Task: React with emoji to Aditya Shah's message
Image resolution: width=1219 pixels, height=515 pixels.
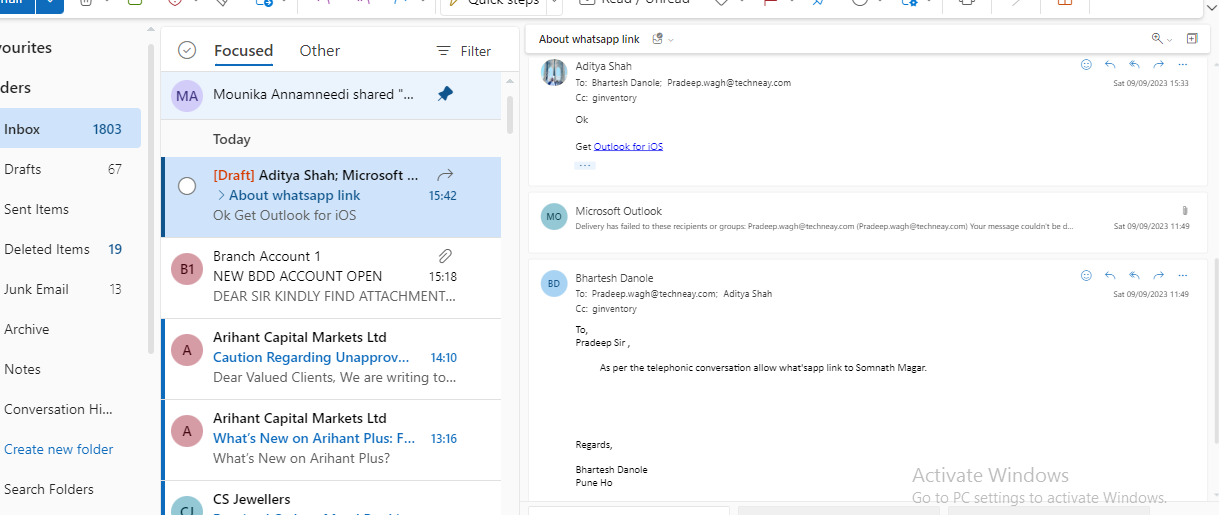Action: [1086, 65]
